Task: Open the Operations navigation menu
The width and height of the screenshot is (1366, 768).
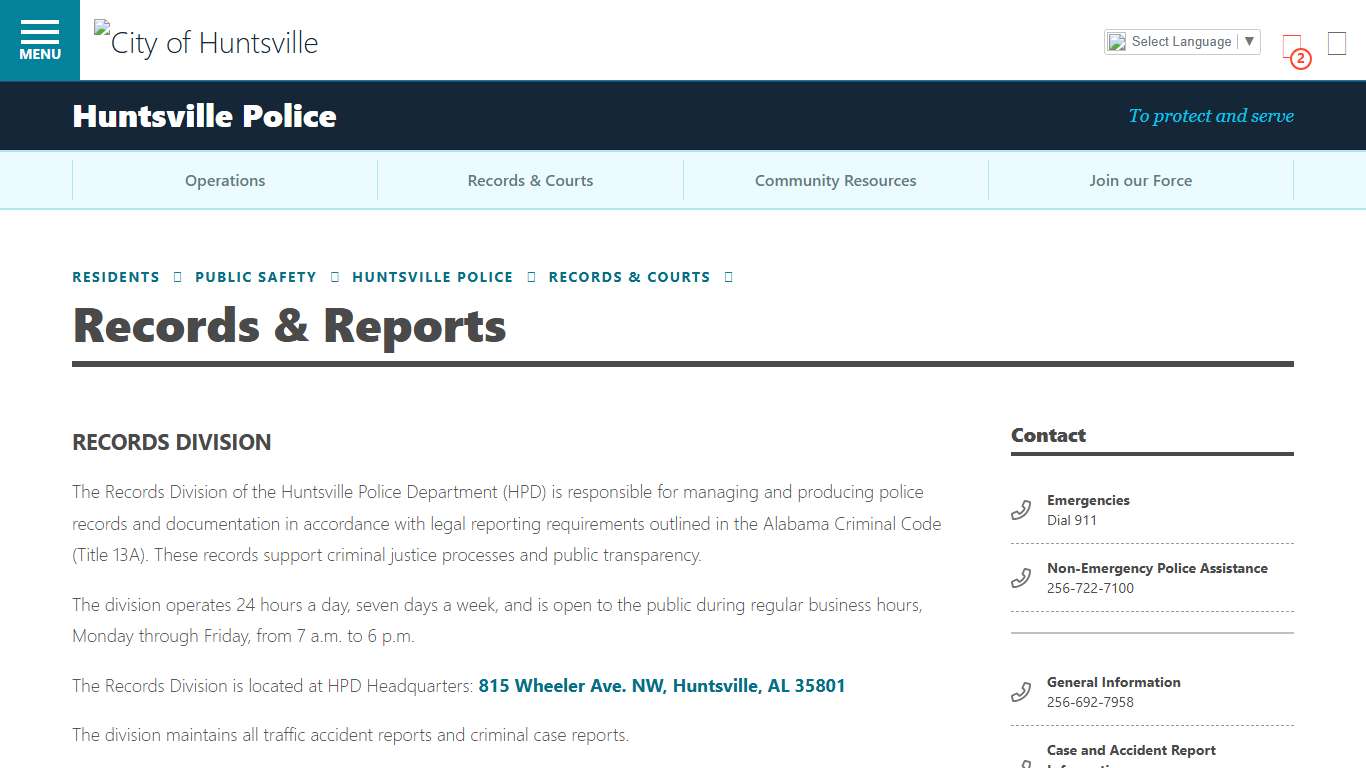Action: 224,180
